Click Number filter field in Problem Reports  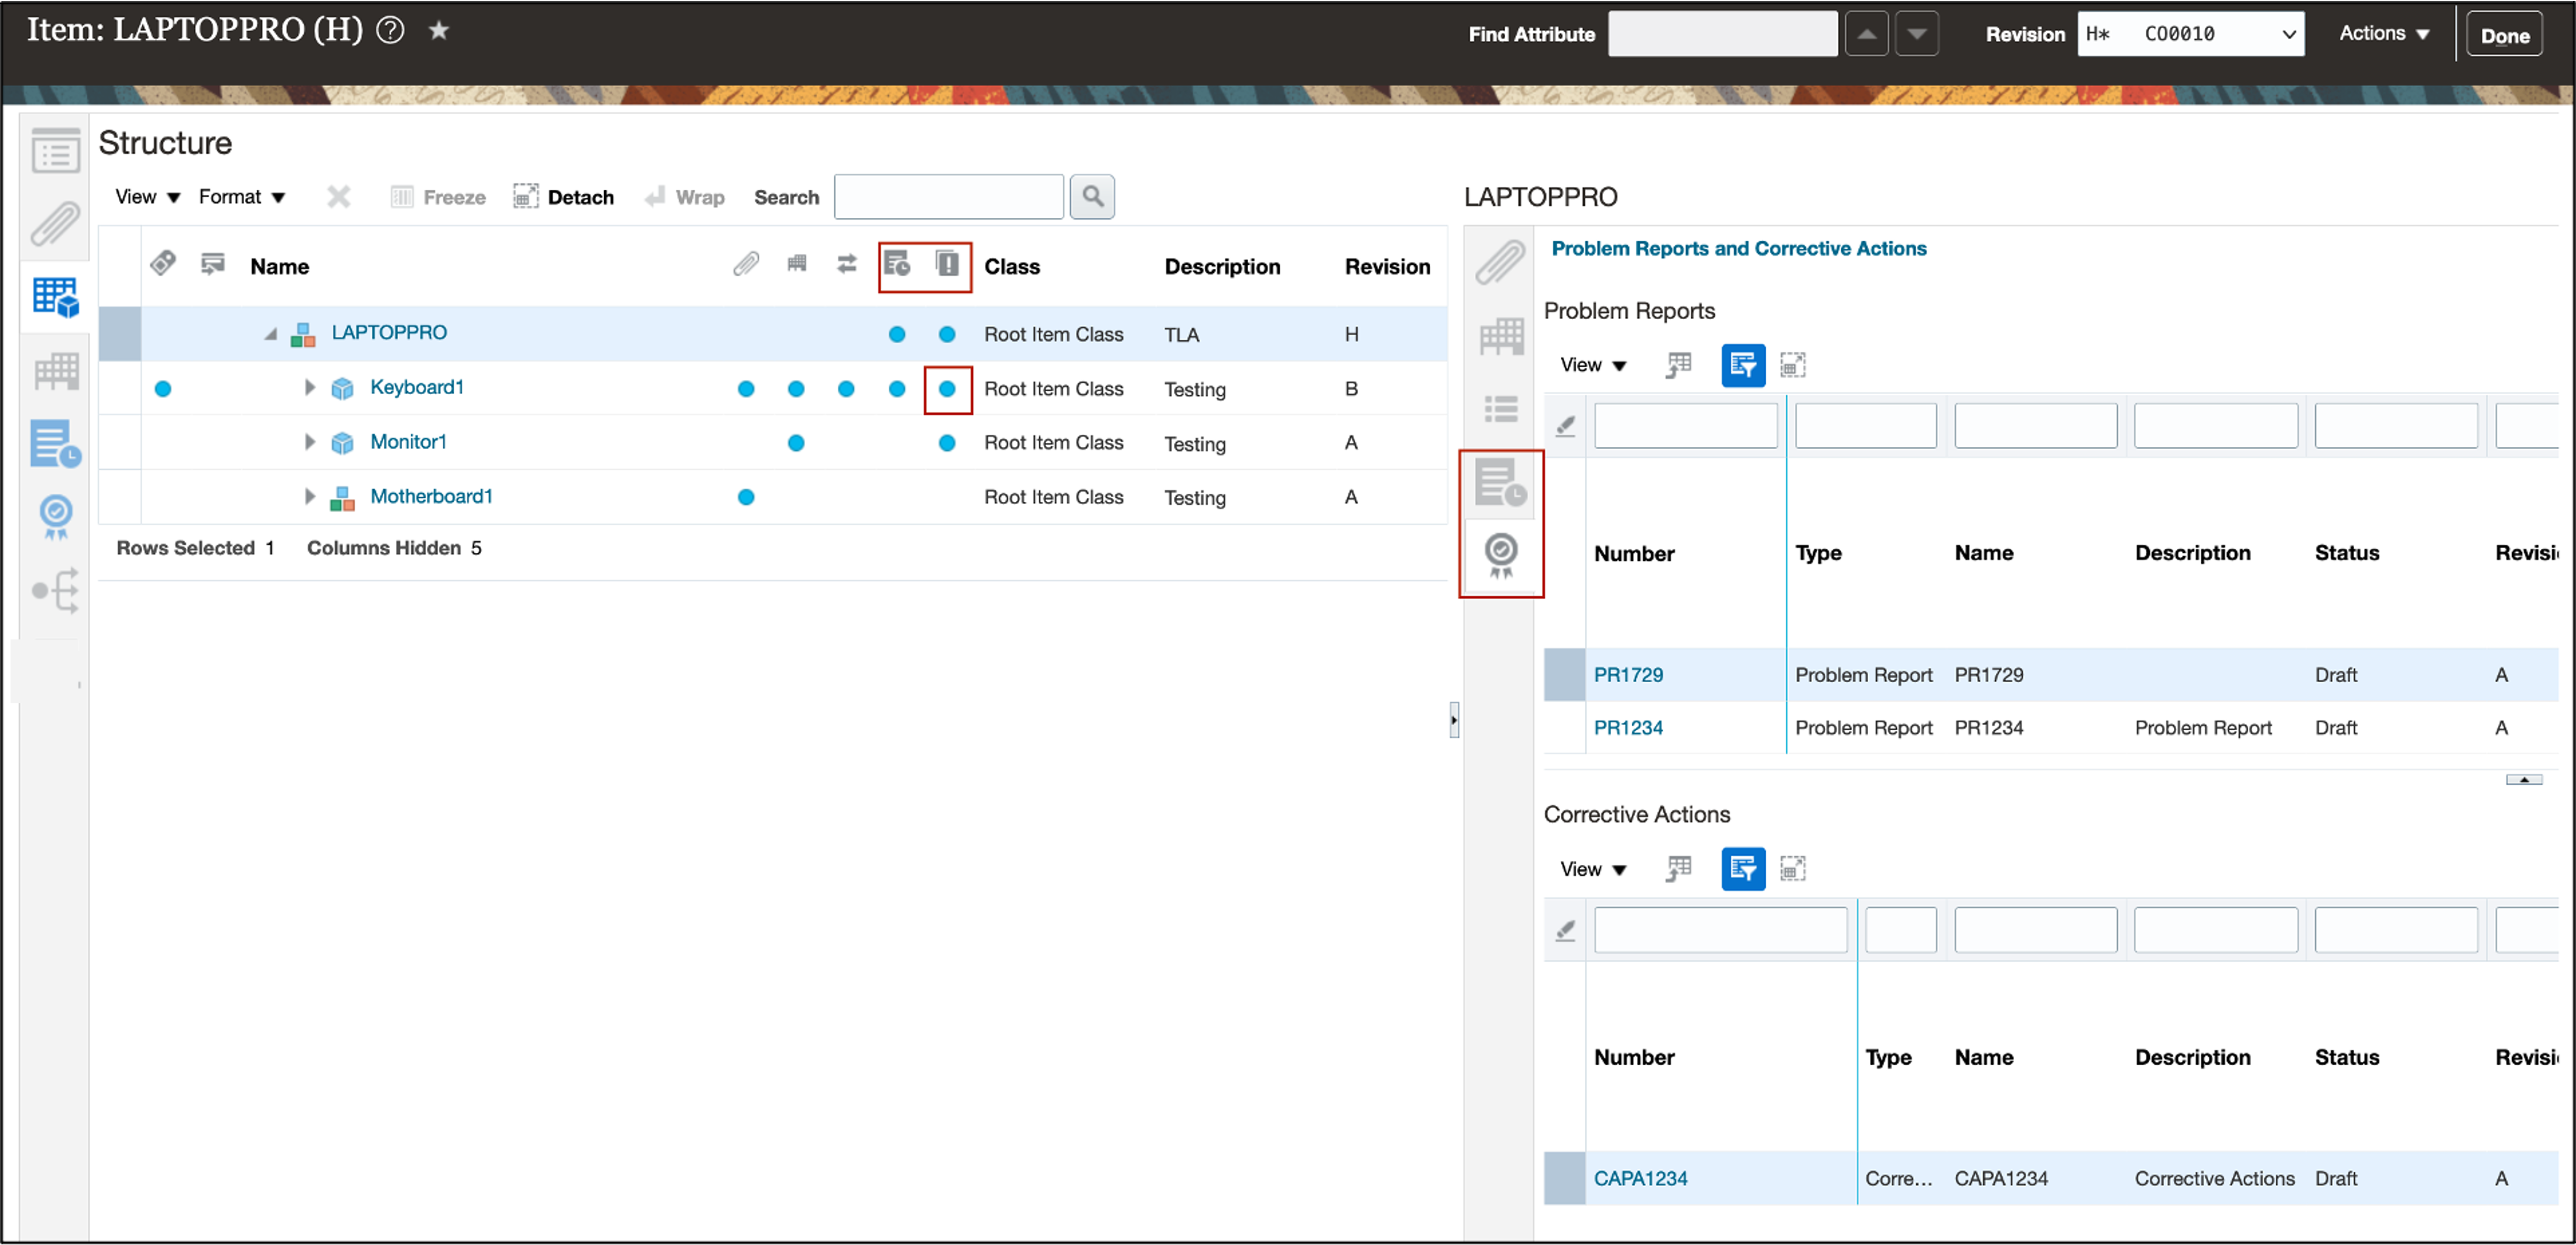1685,425
